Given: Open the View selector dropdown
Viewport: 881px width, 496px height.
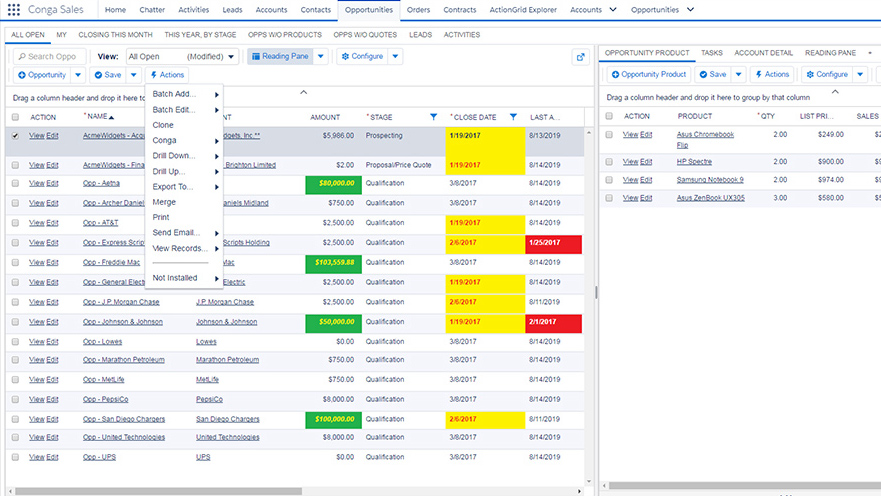Looking at the screenshot, I should 181,57.
